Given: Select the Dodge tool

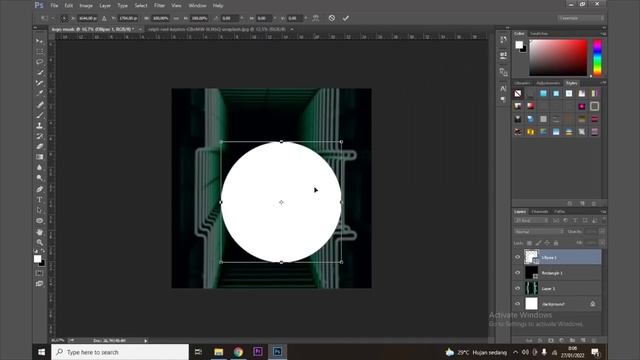Looking at the screenshot, I should [39, 178].
